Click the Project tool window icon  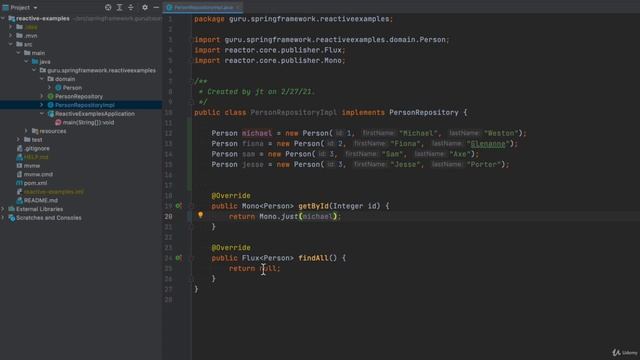[5, 7]
